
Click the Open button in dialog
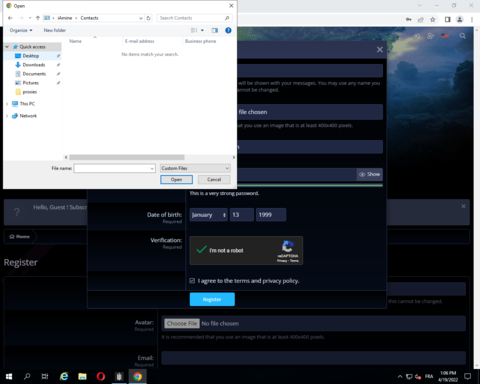coord(176,179)
